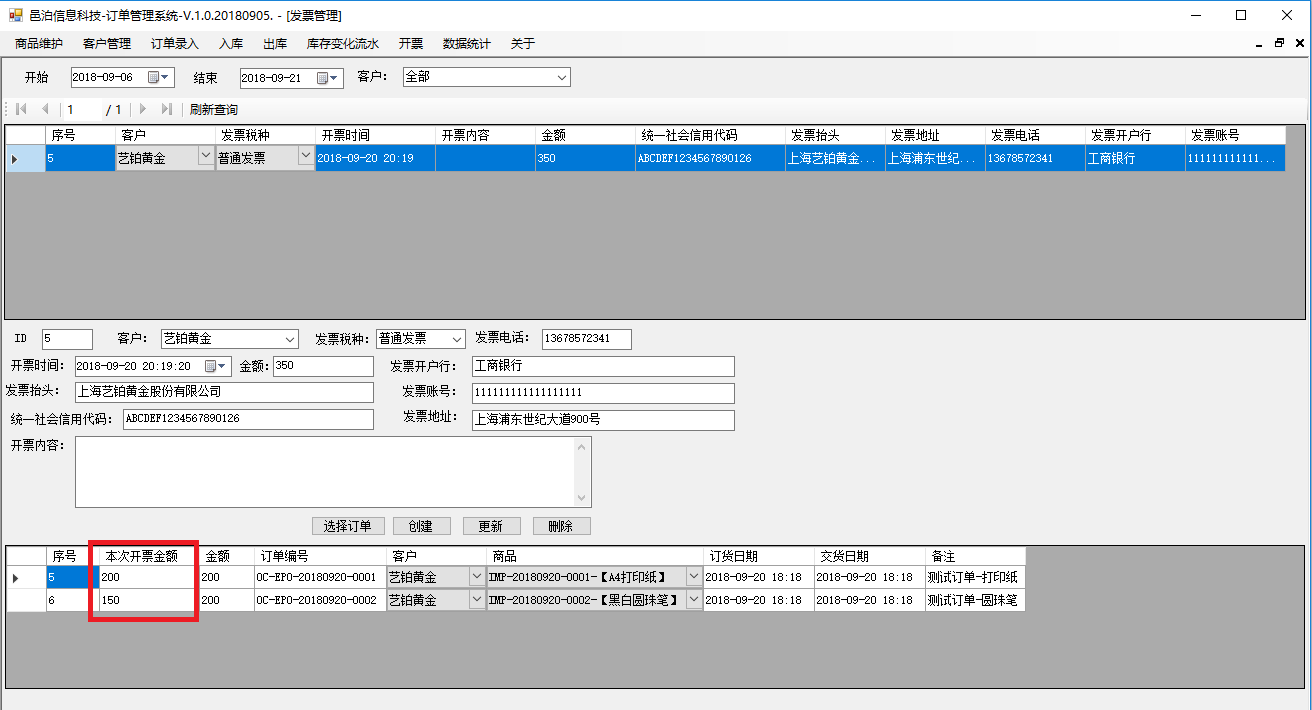
Task: Click 发票开户行 field with 工商银行
Action: (x=603, y=366)
